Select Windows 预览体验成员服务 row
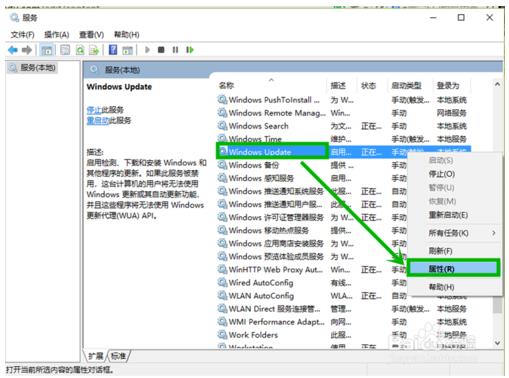Viewport: 509px width, 378px height. tap(312, 256)
